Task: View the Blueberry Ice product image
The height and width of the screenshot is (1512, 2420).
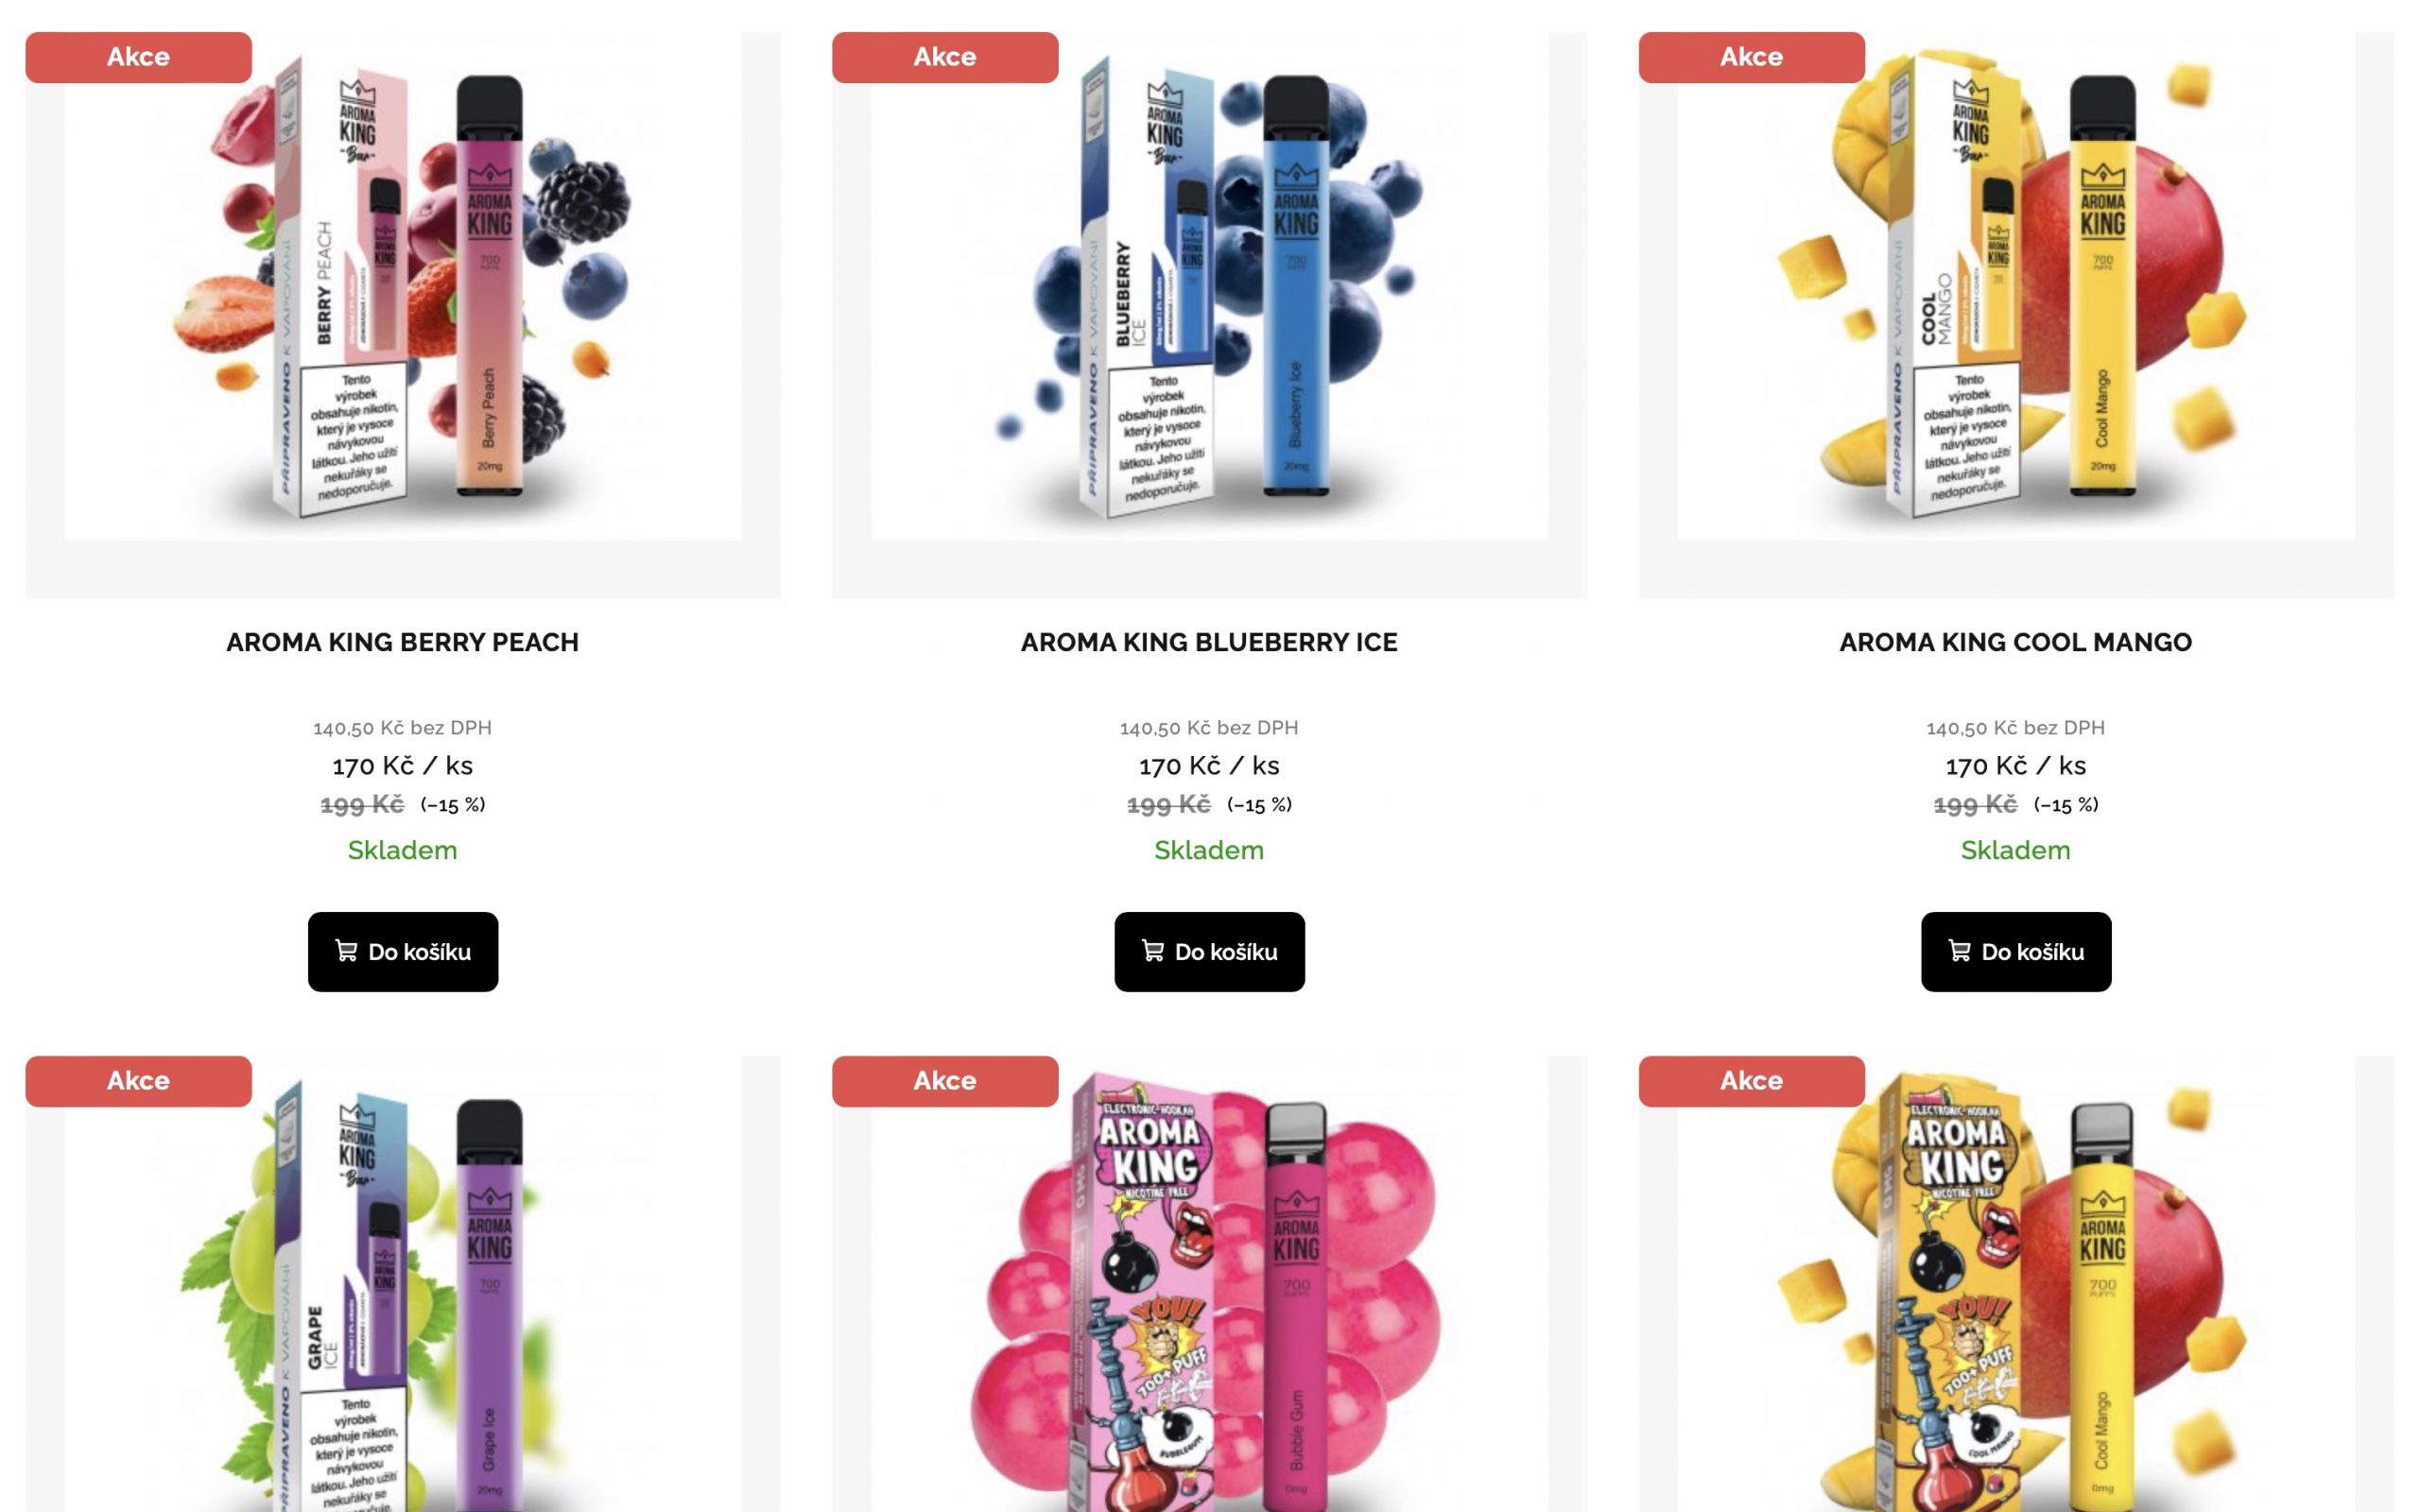Action: [x=1209, y=286]
